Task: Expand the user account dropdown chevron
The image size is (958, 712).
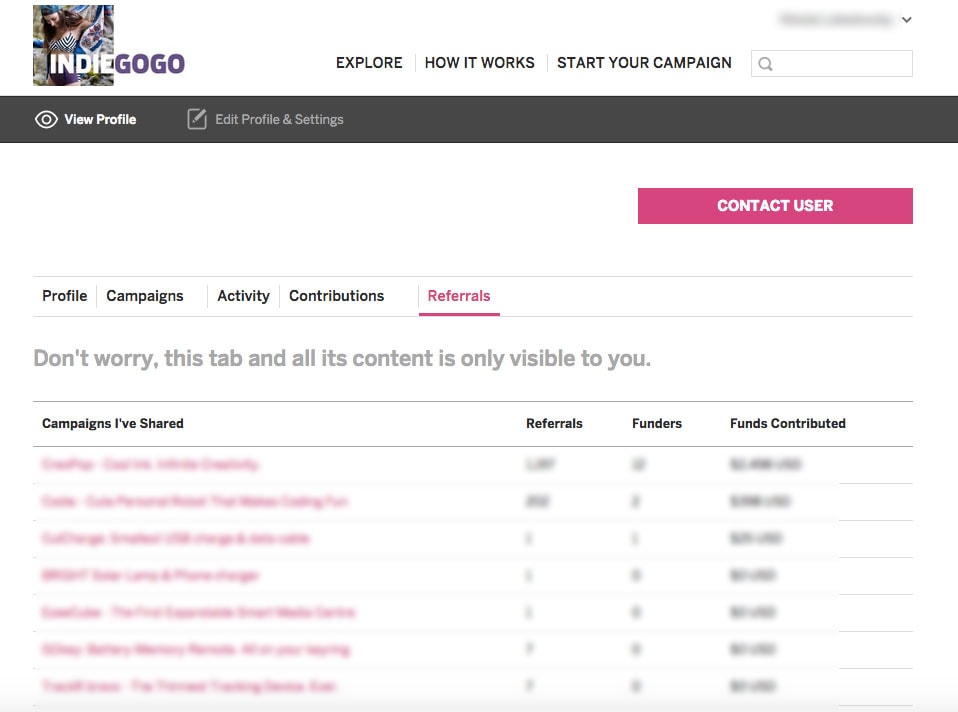Action: 906,19
